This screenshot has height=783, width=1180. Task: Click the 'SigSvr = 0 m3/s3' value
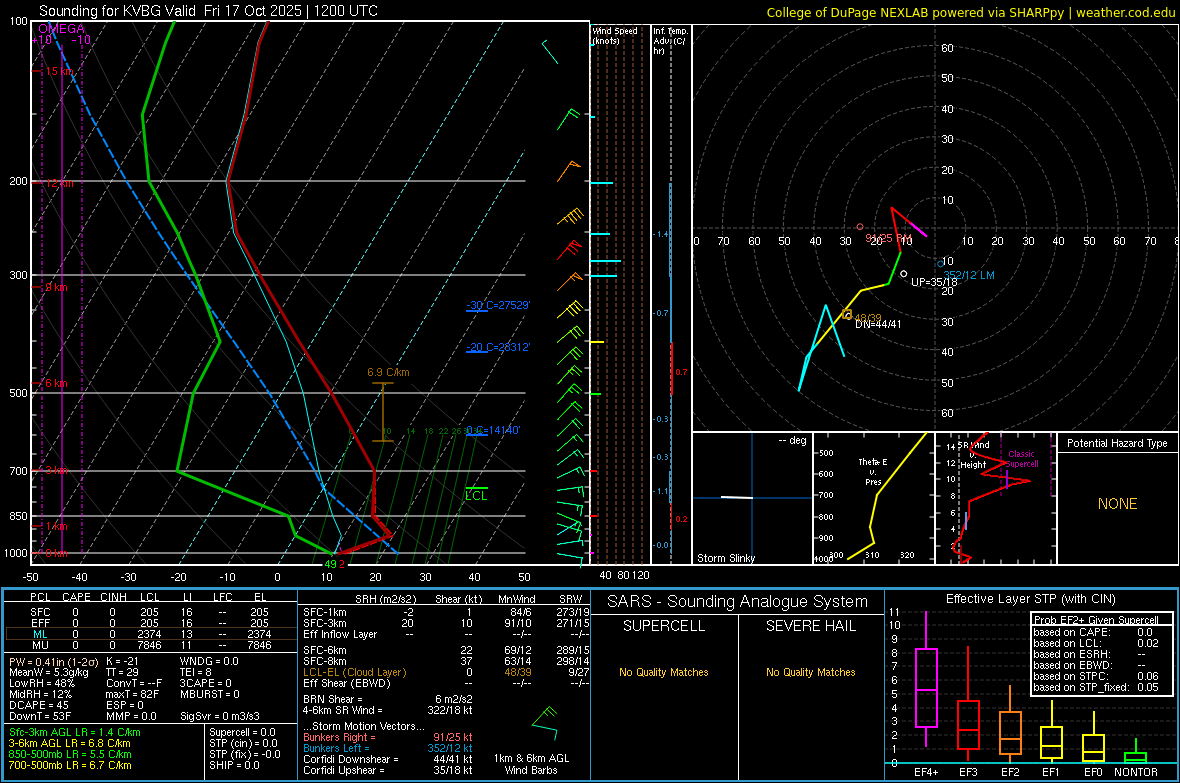click(x=220, y=716)
